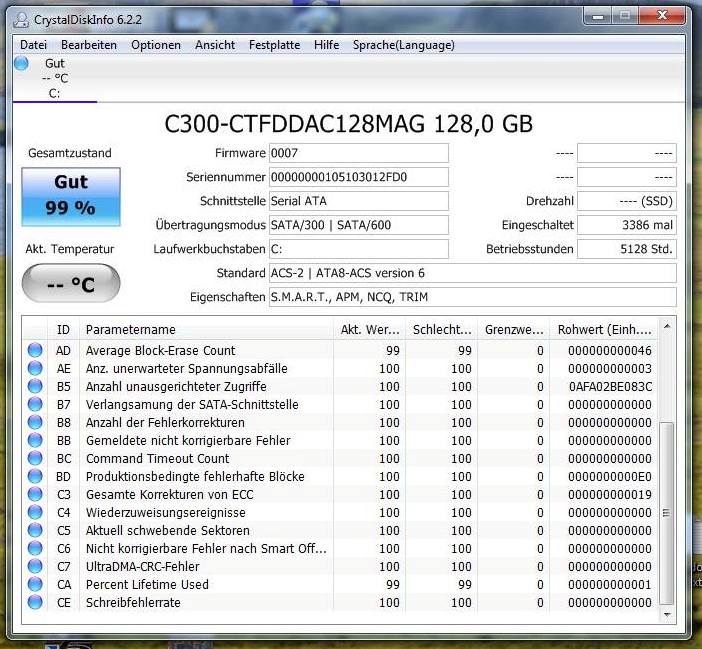Click the Eingeschaltet field 3386 mal

pos(627,225)
